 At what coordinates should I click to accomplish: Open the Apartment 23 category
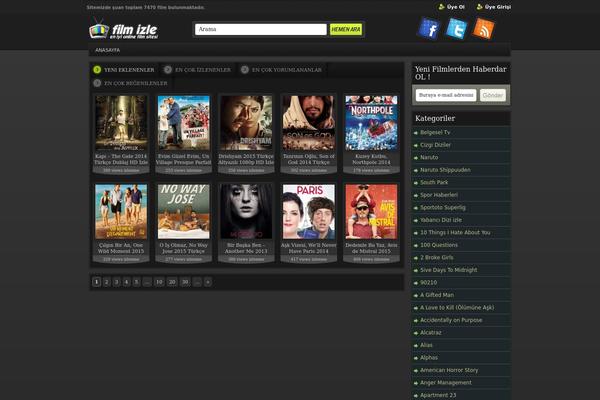pos(438,395)
